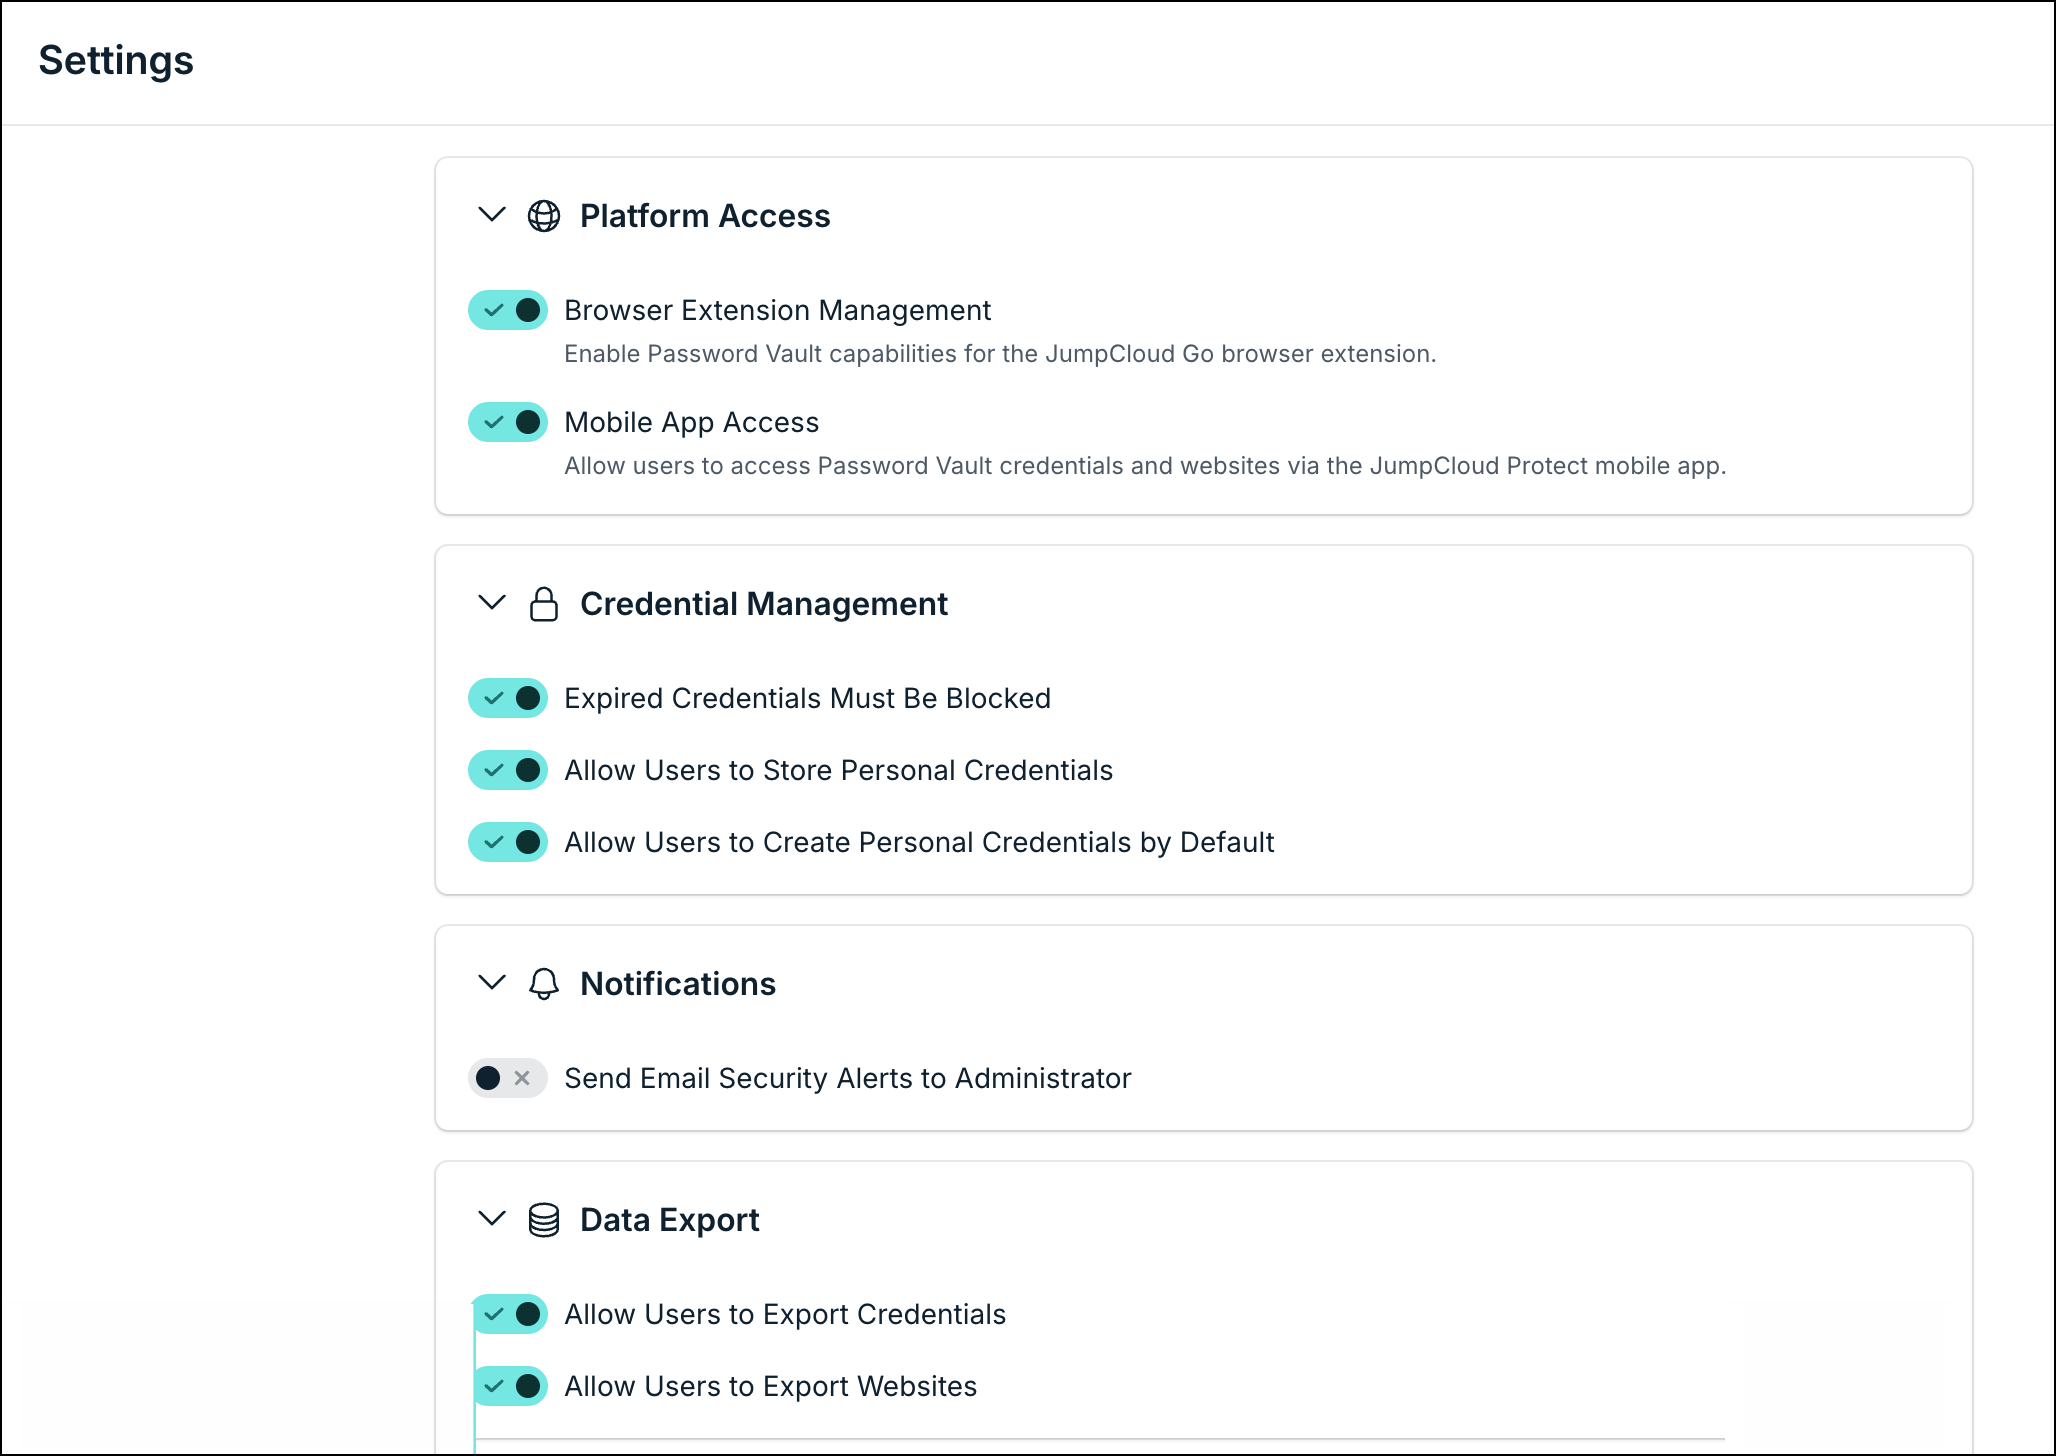Viewport: 2056px width, 1456px height.
Task: Collapse the Data Export section chevron
Action: [x=492, y=1219]
